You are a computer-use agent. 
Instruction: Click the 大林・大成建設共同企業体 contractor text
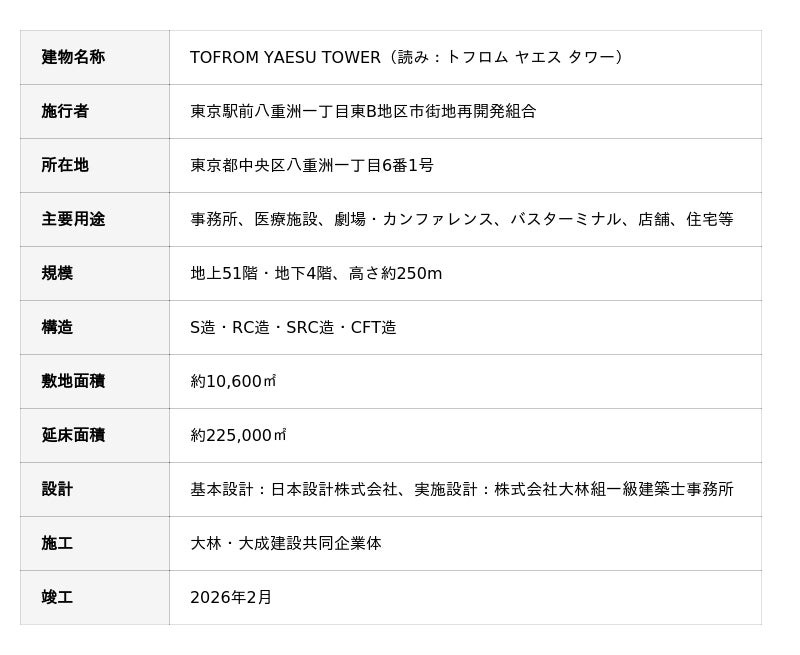tap(286, 543)
